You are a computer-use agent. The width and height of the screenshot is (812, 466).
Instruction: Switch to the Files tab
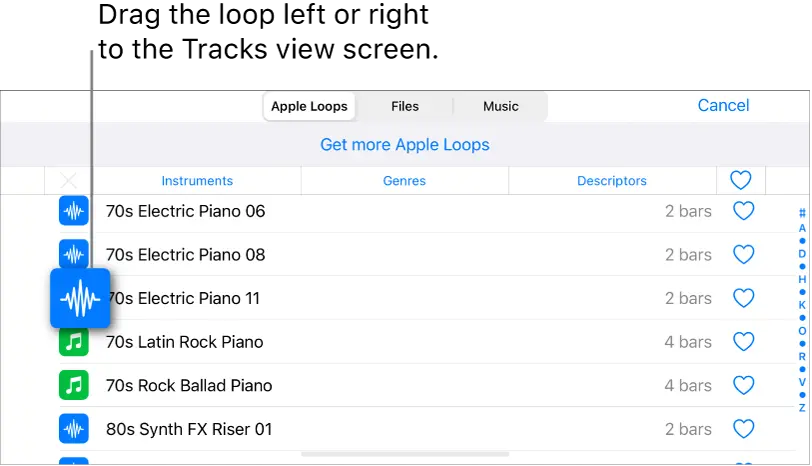pos(405,106)
